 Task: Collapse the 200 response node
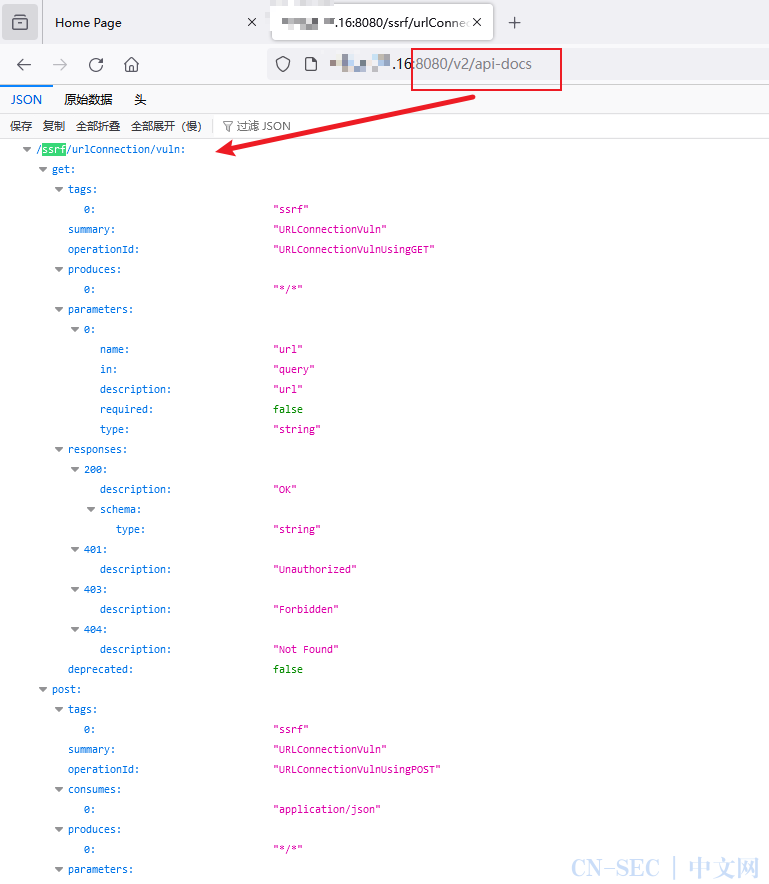(x=74, y=469)
